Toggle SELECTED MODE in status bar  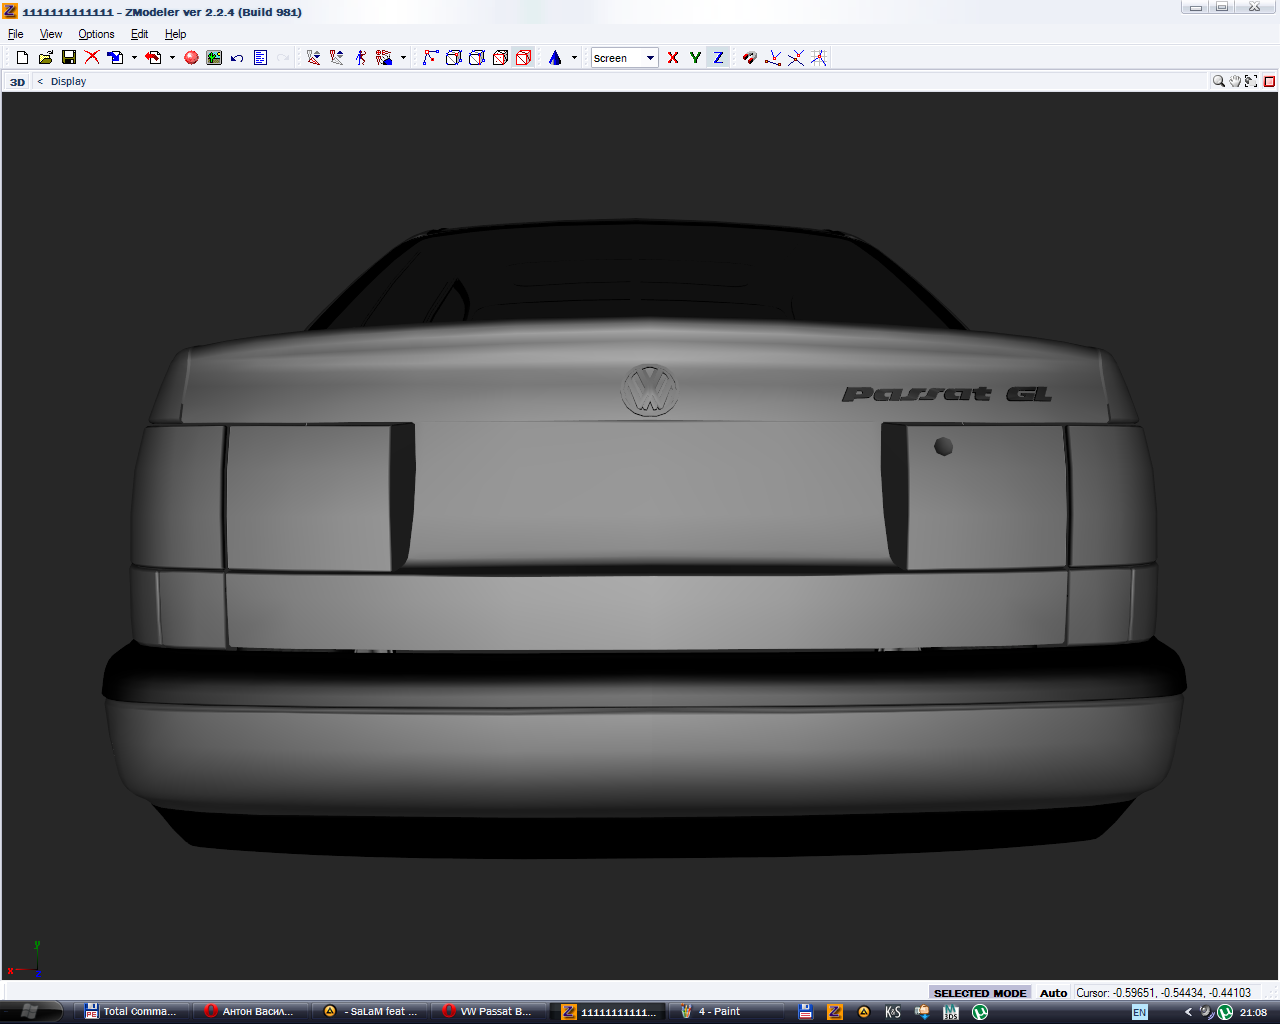[979, 993]
